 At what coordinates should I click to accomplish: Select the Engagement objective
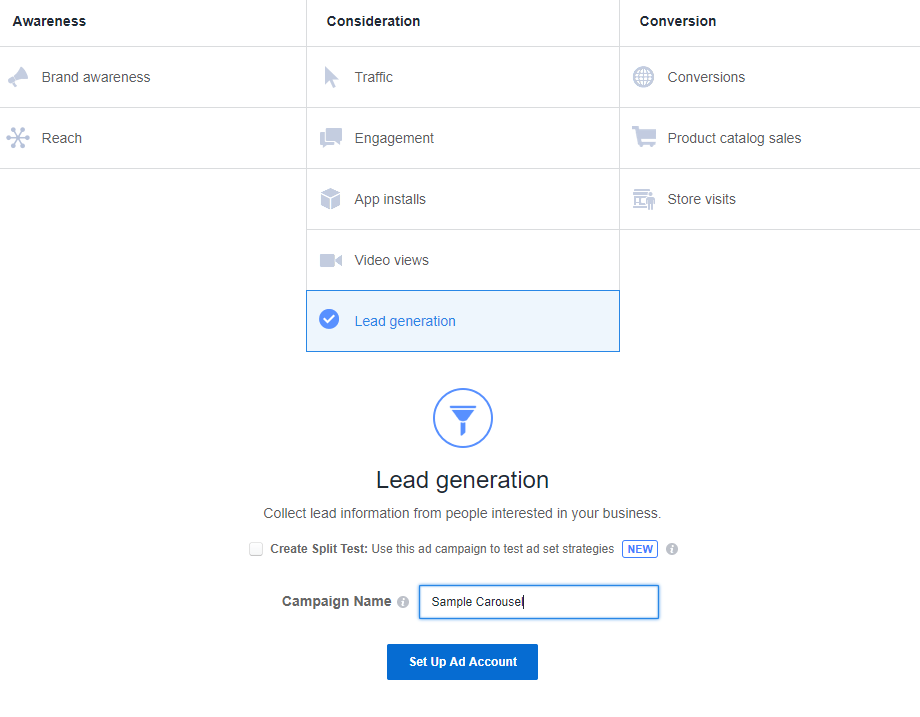pyautogui.click(x=394, y=138)
